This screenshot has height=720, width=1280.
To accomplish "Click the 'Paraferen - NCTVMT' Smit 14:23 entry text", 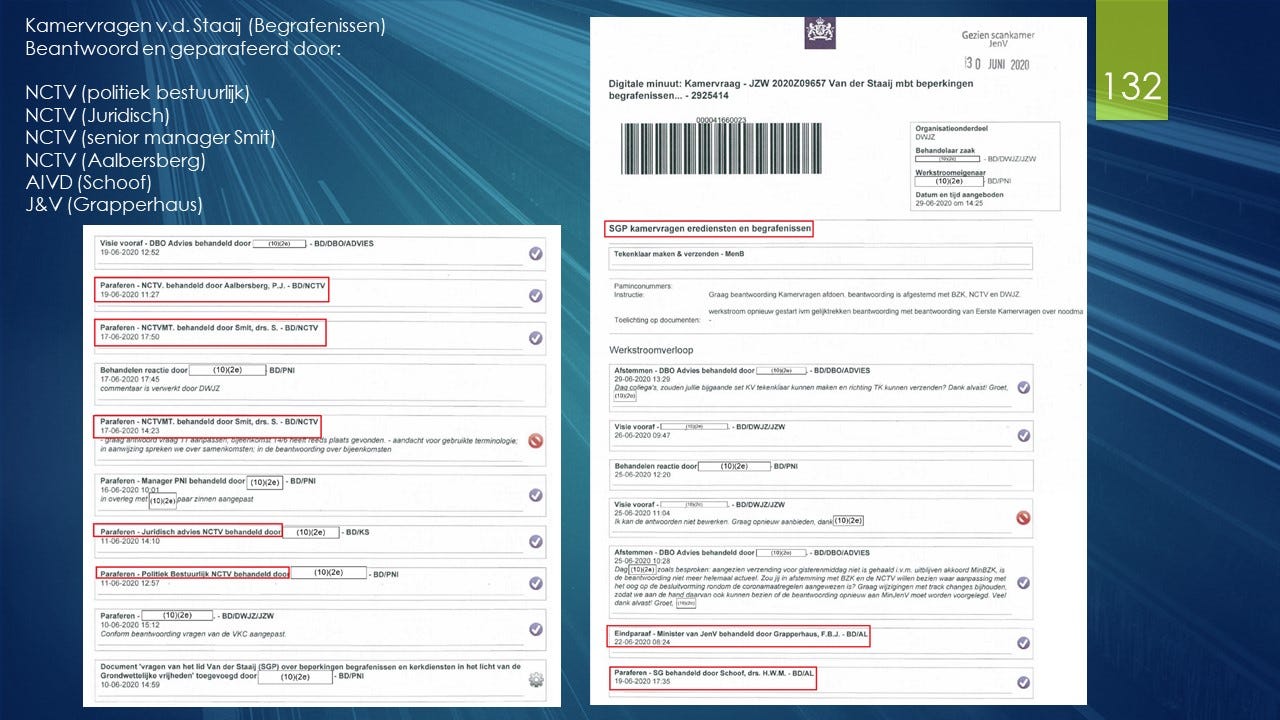I will [x=209, y=420].
